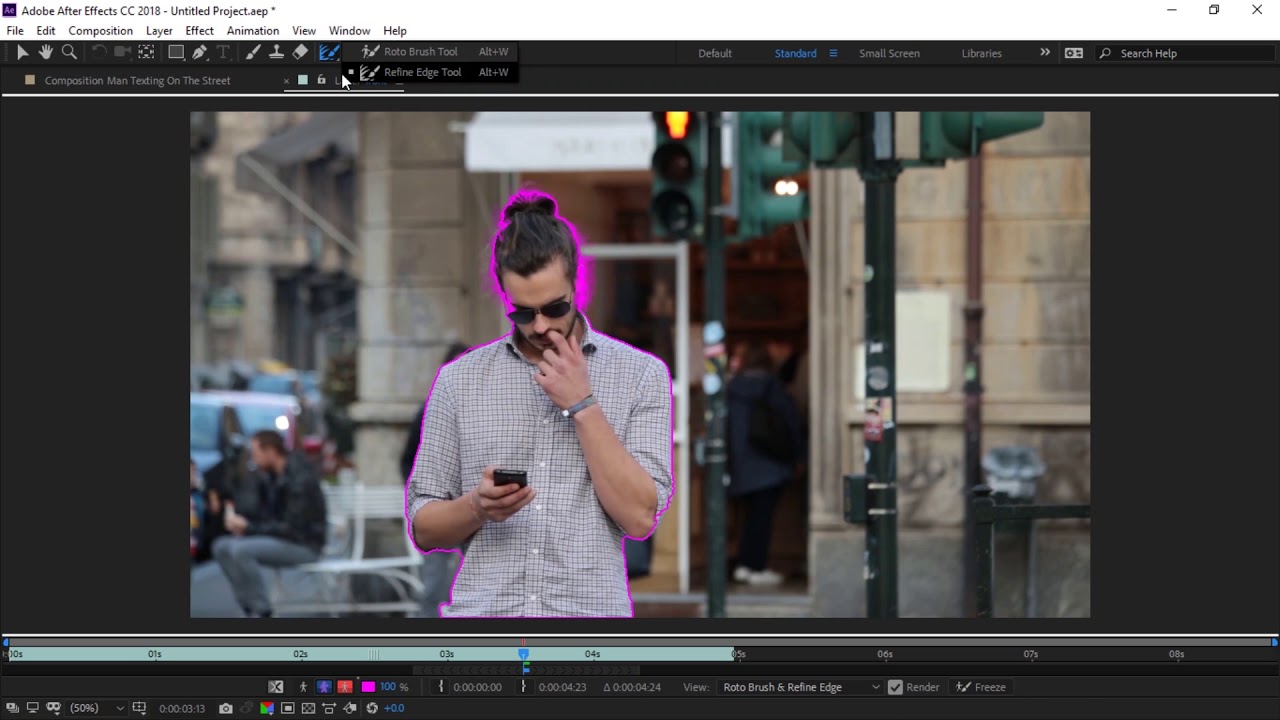This screenshot has width=1280, height=720.
Task: Open the File menu
Action: [x=15, y=31]
